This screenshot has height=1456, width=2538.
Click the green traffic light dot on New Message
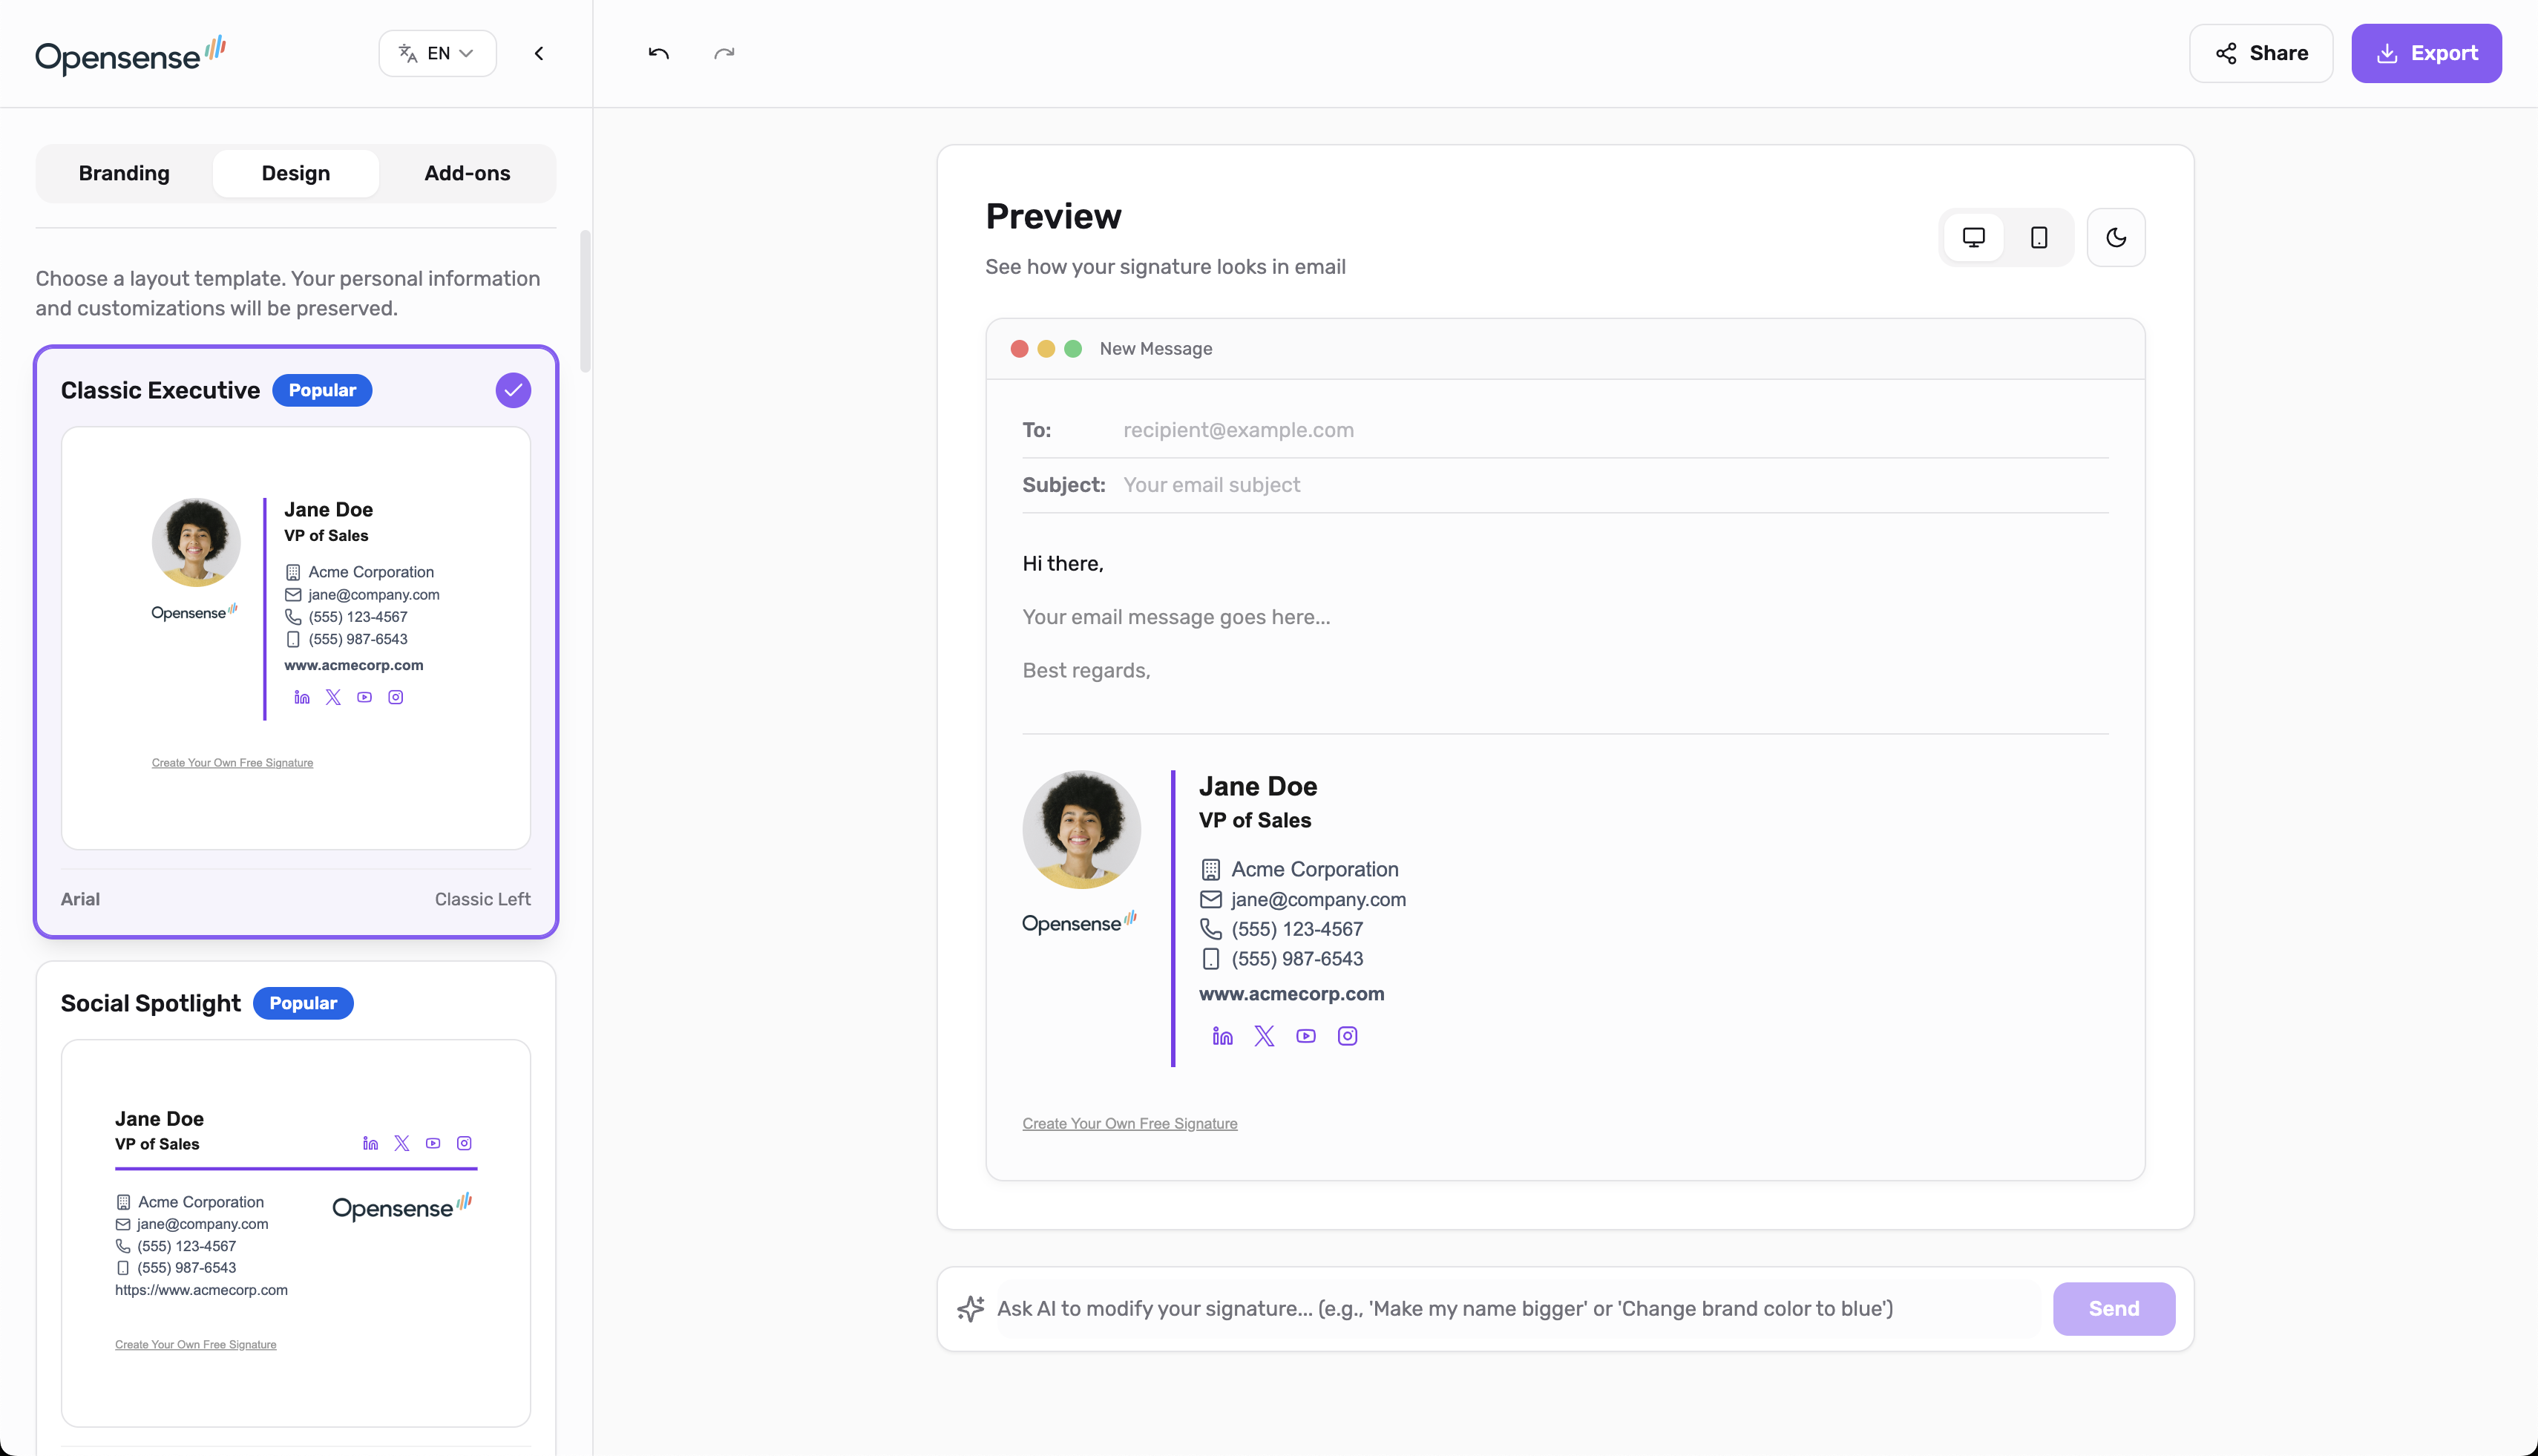1073,348
